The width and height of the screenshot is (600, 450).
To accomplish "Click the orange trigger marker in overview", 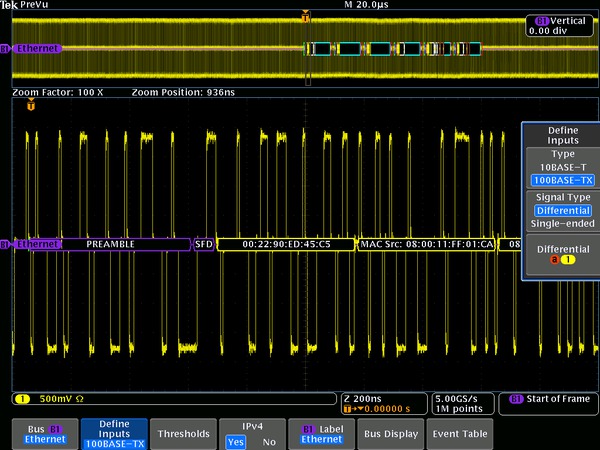I will click(x=306, y=16).
